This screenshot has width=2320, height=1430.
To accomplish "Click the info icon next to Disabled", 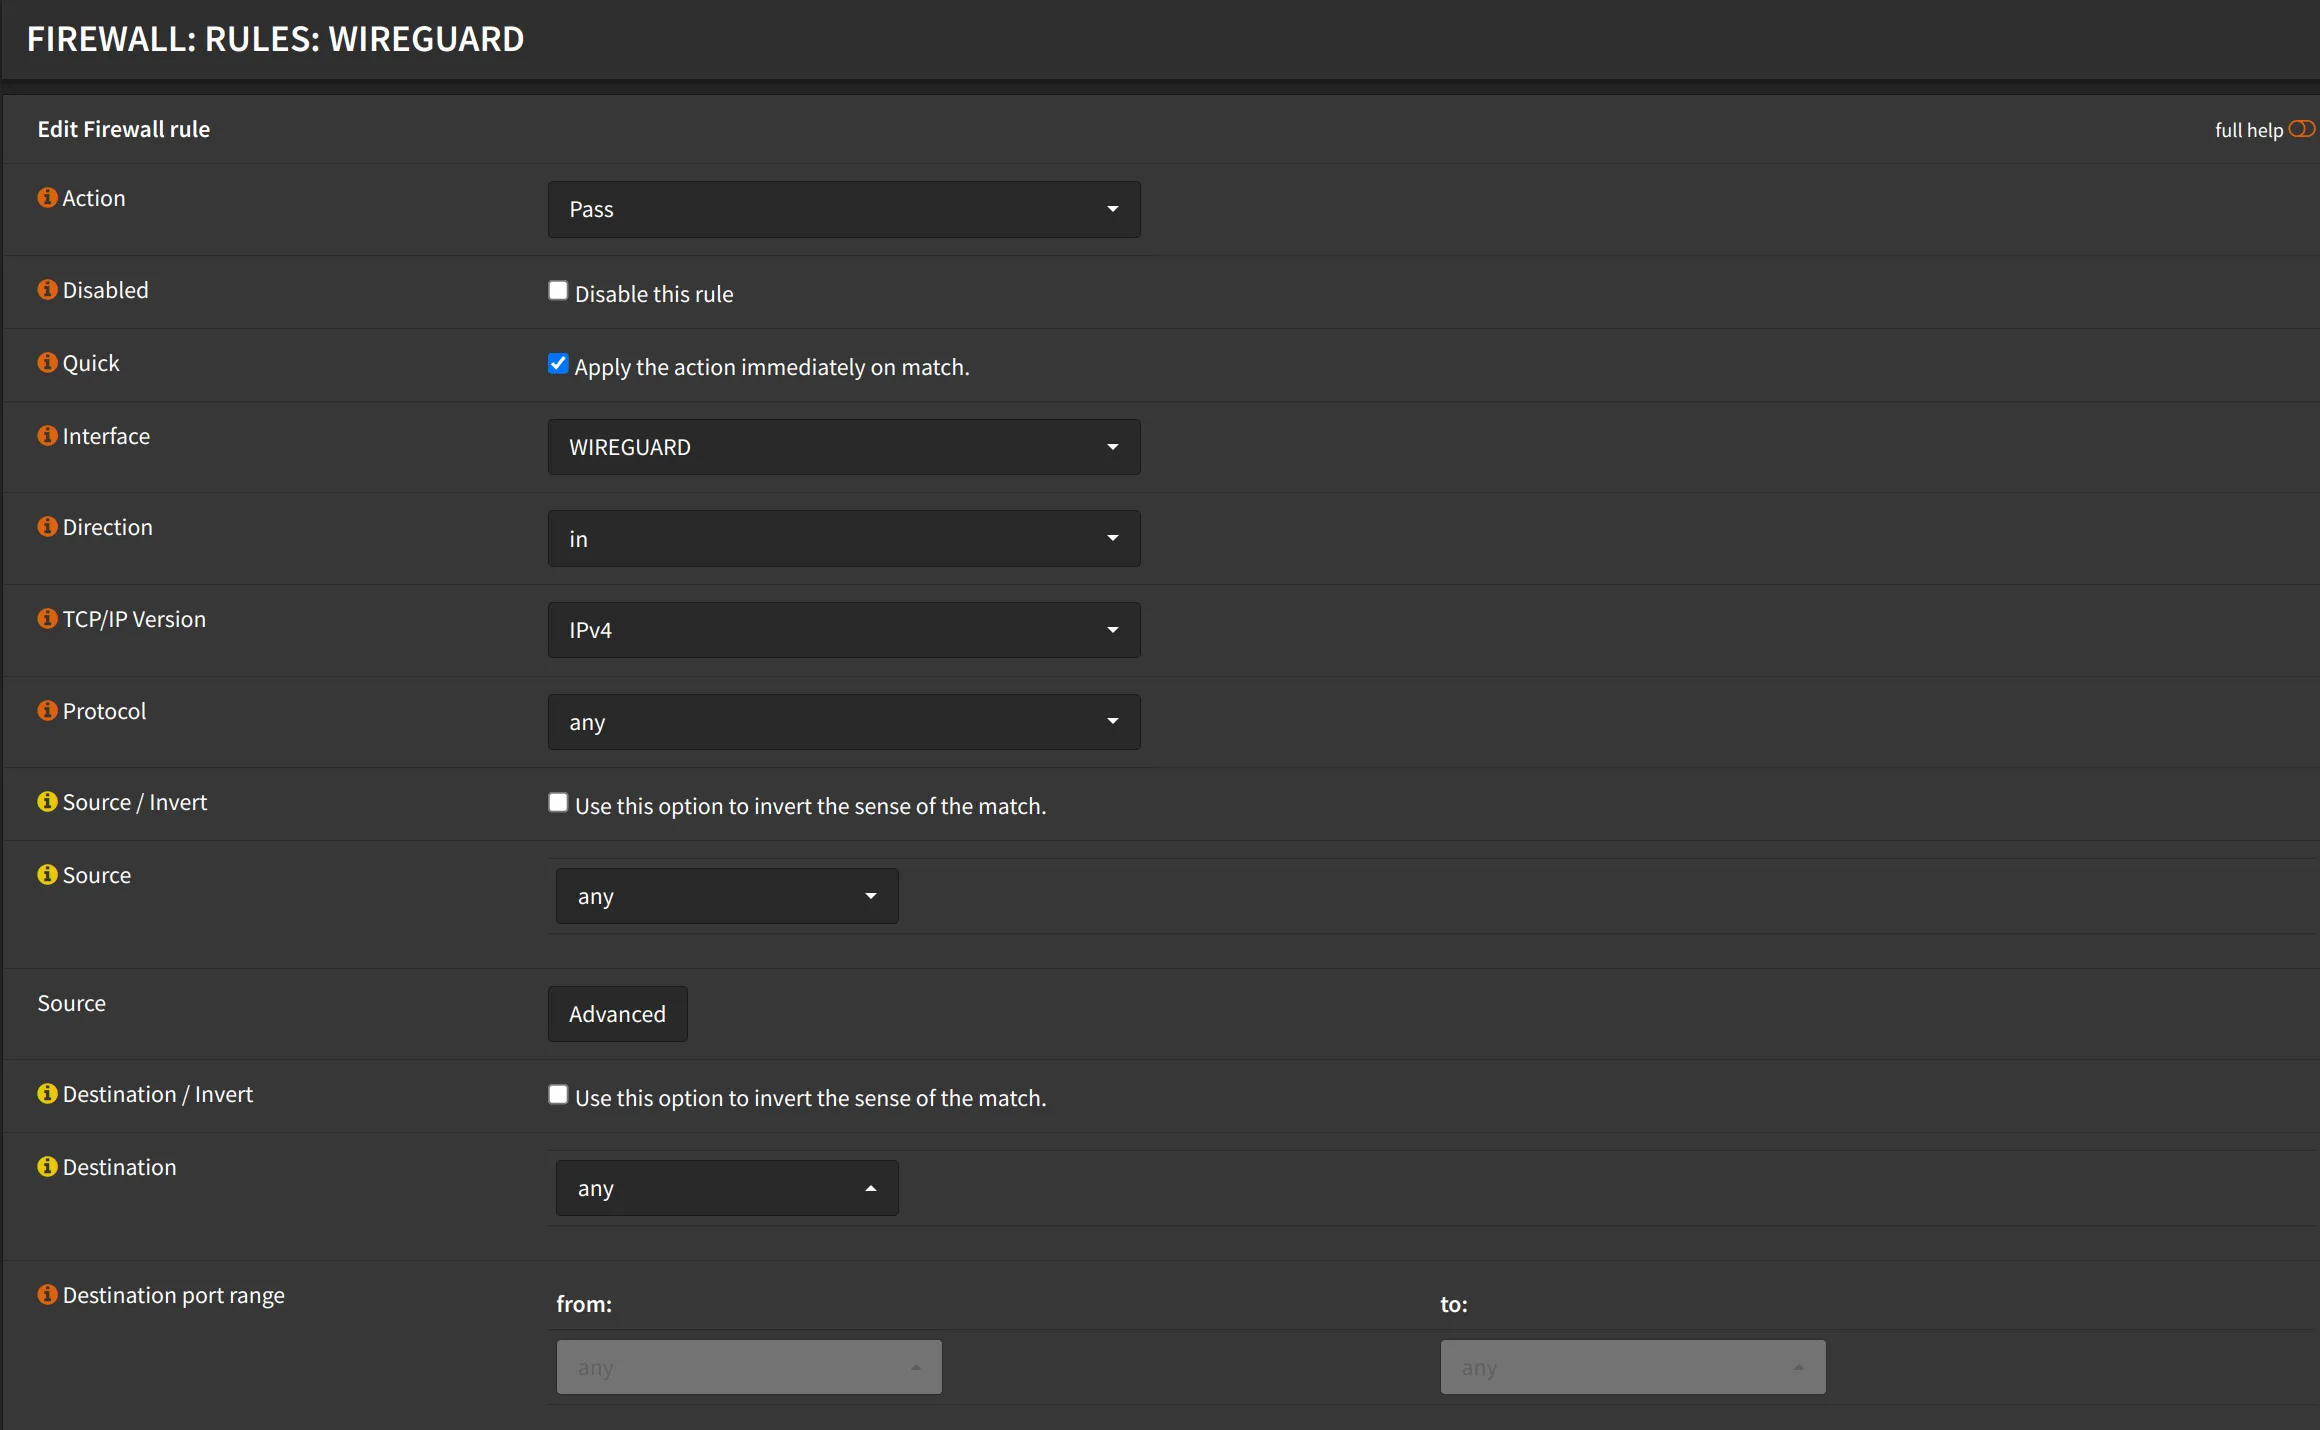I will (47, 290).
